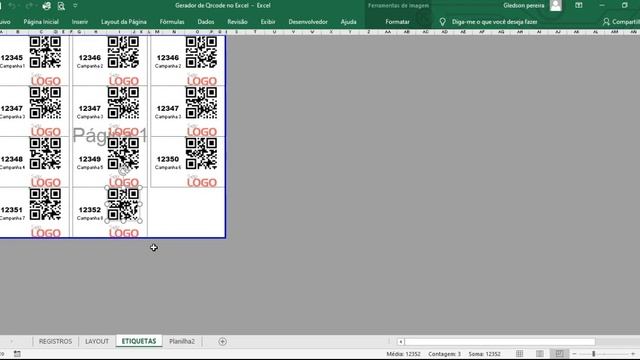Switch to the Revisão tab
The height and width of the screenshot is (360, 640).
[x=237, y=22]
